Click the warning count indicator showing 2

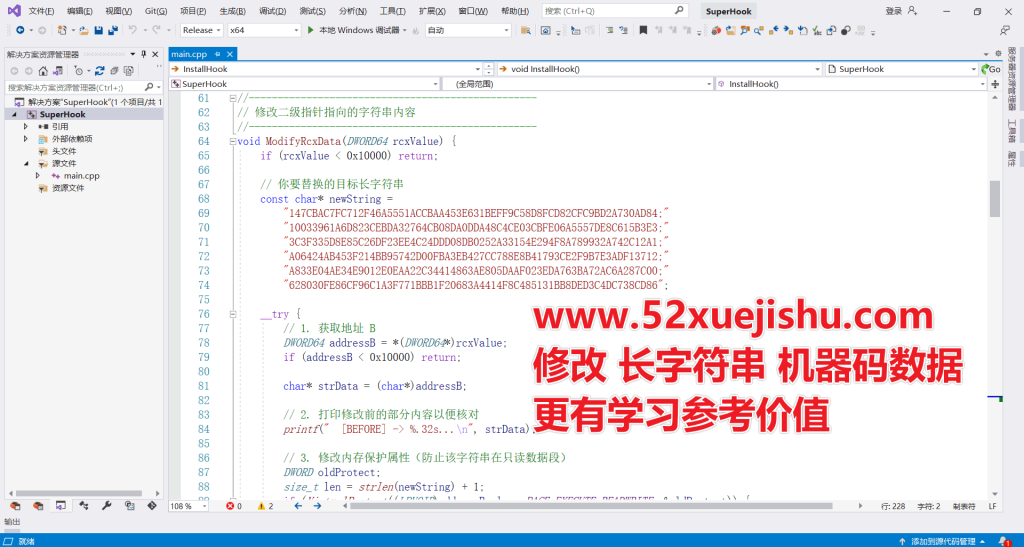click(265, 506)
